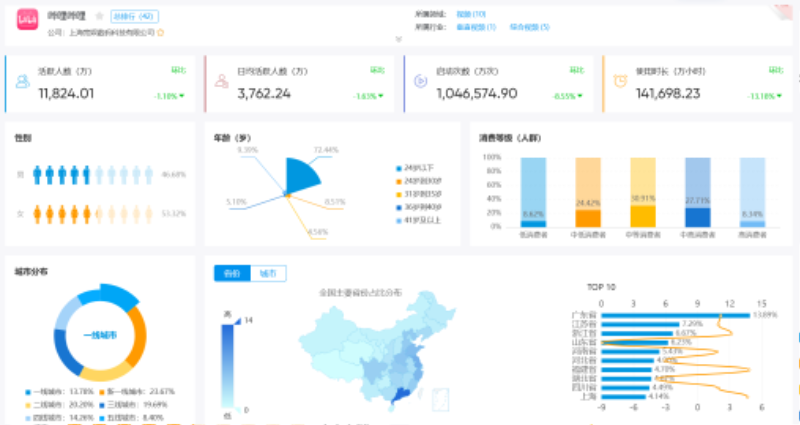Click the daily active users icon
Viewport: 800px width, 425px height.
(223, 79)
